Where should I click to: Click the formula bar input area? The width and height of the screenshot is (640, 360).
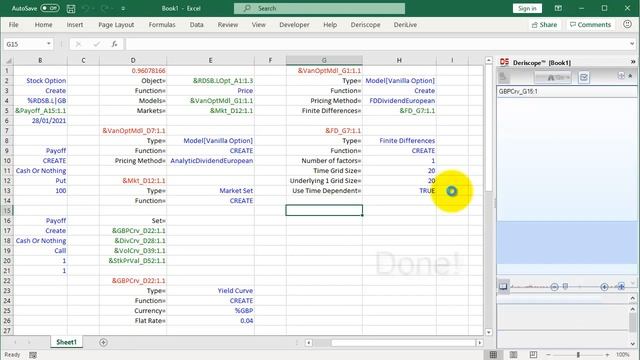point(376,44)
